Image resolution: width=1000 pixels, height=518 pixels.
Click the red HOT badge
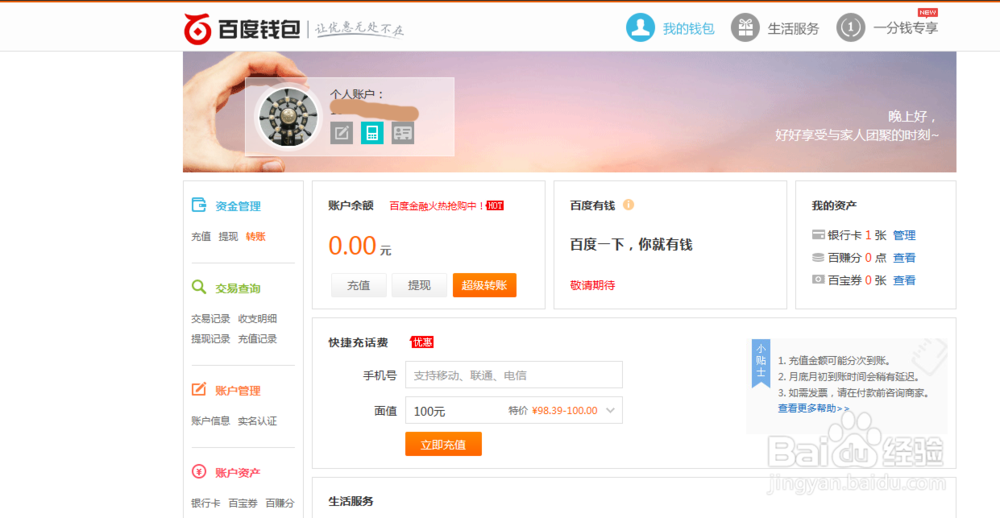click(x=496, y=205)
